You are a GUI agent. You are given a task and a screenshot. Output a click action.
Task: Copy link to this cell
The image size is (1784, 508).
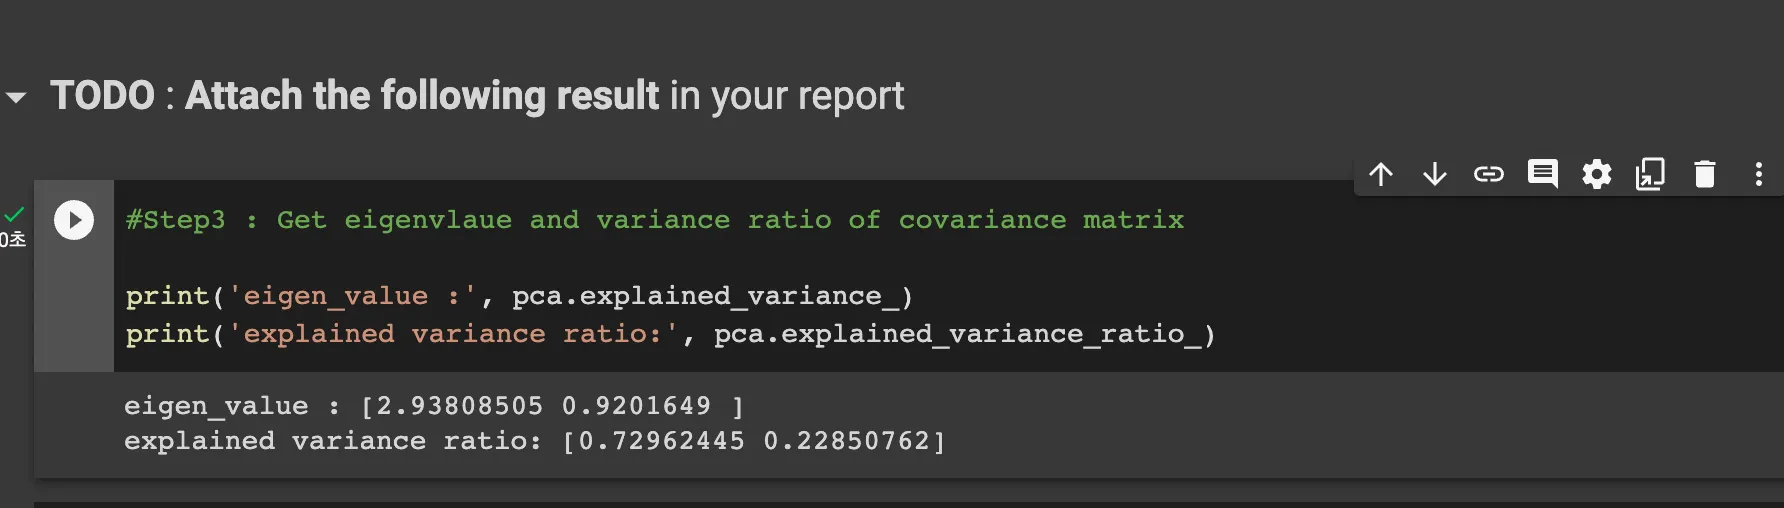(x=1489, y=175)
